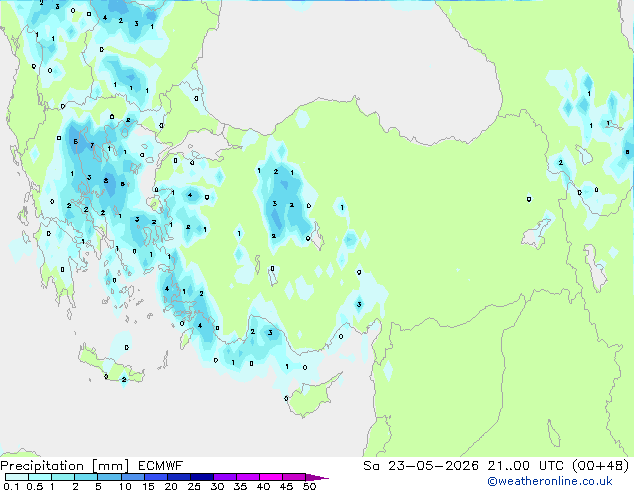The height and width of the screenshot is (490, 634).
Task: Click the 45–50 mm legend color swatch
Action: [x=294, y=477]
